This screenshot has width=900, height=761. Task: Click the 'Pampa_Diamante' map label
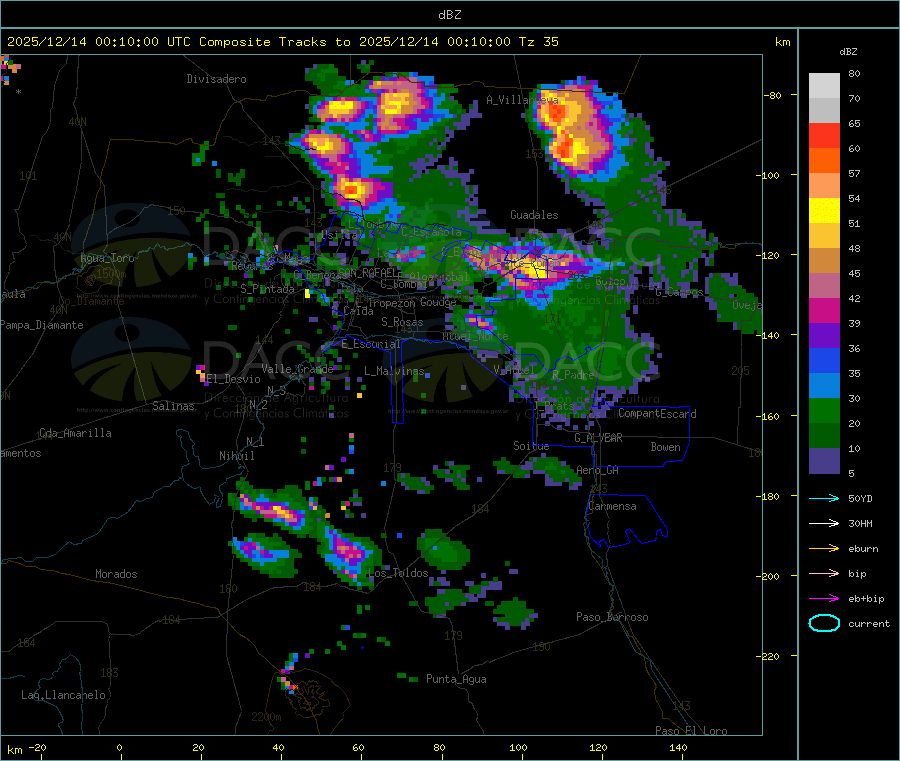click(x=42, y=325)
